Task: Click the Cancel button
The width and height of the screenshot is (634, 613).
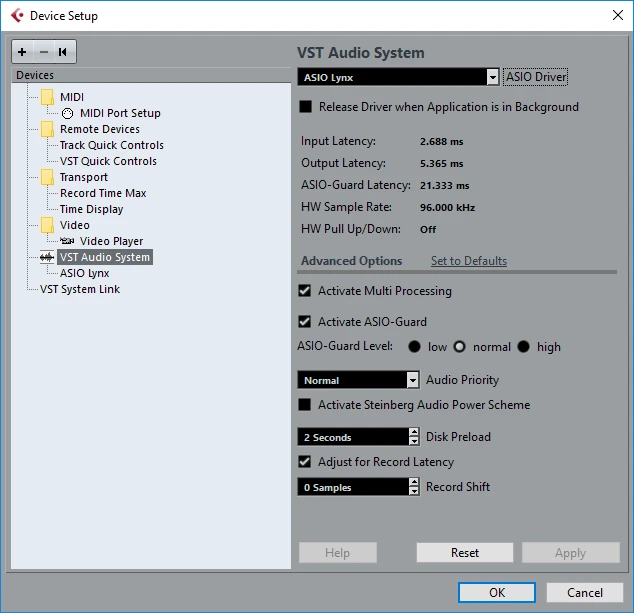Action: 585,592
